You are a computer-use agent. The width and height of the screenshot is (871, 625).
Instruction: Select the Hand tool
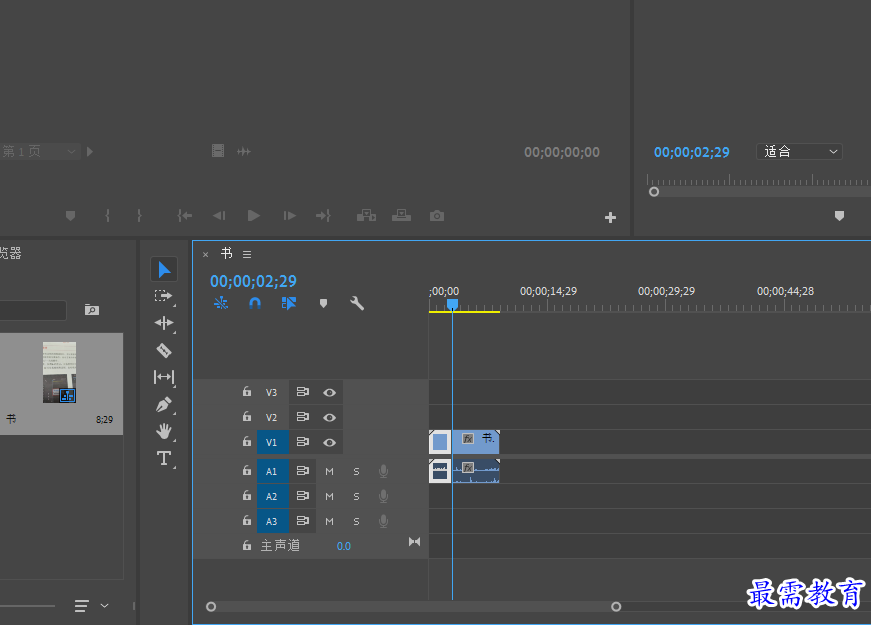click(164, 431)
